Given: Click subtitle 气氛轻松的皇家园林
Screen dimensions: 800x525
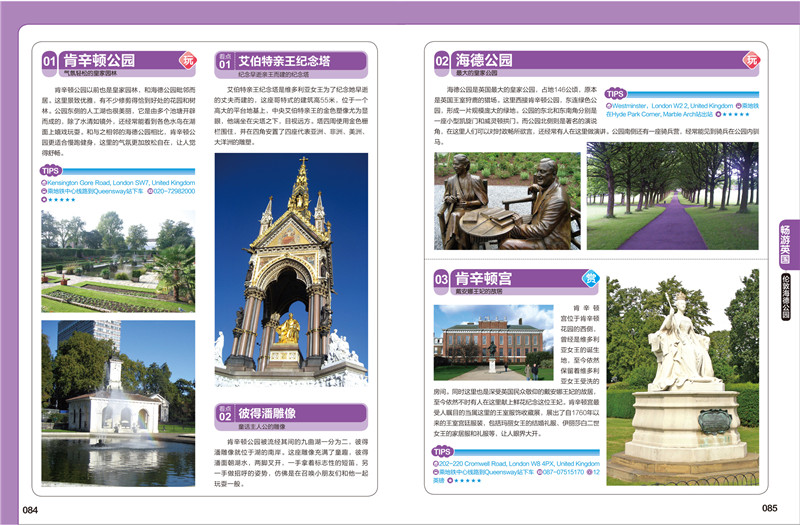Looking at the screenshot, I should tap(90, 73).
